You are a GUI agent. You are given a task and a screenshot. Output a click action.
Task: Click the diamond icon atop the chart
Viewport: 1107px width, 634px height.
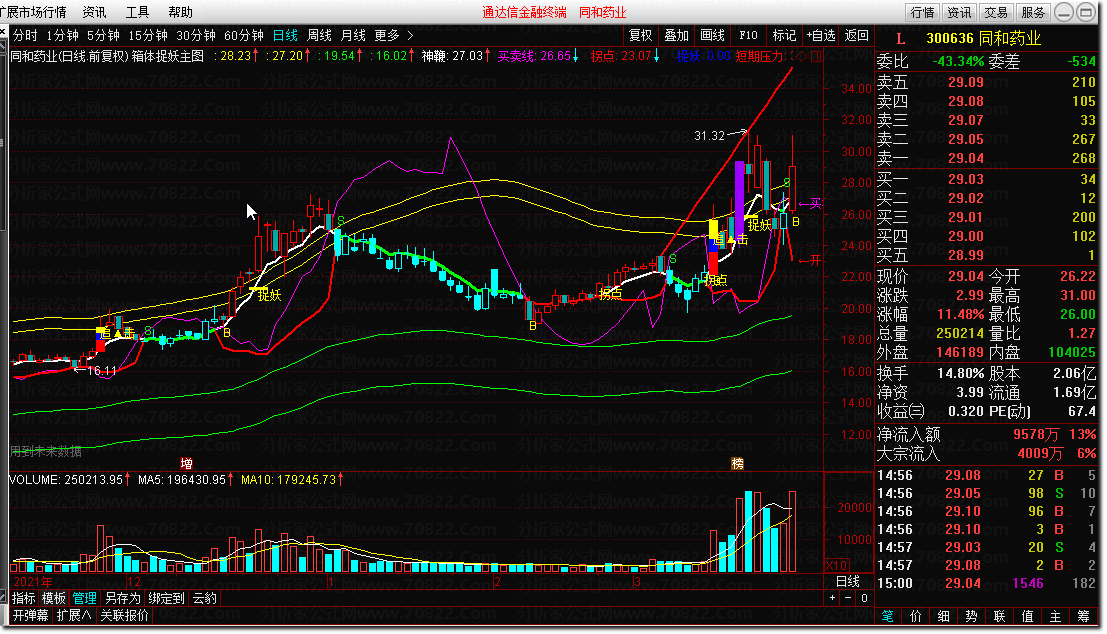click(x=801, y=56)
